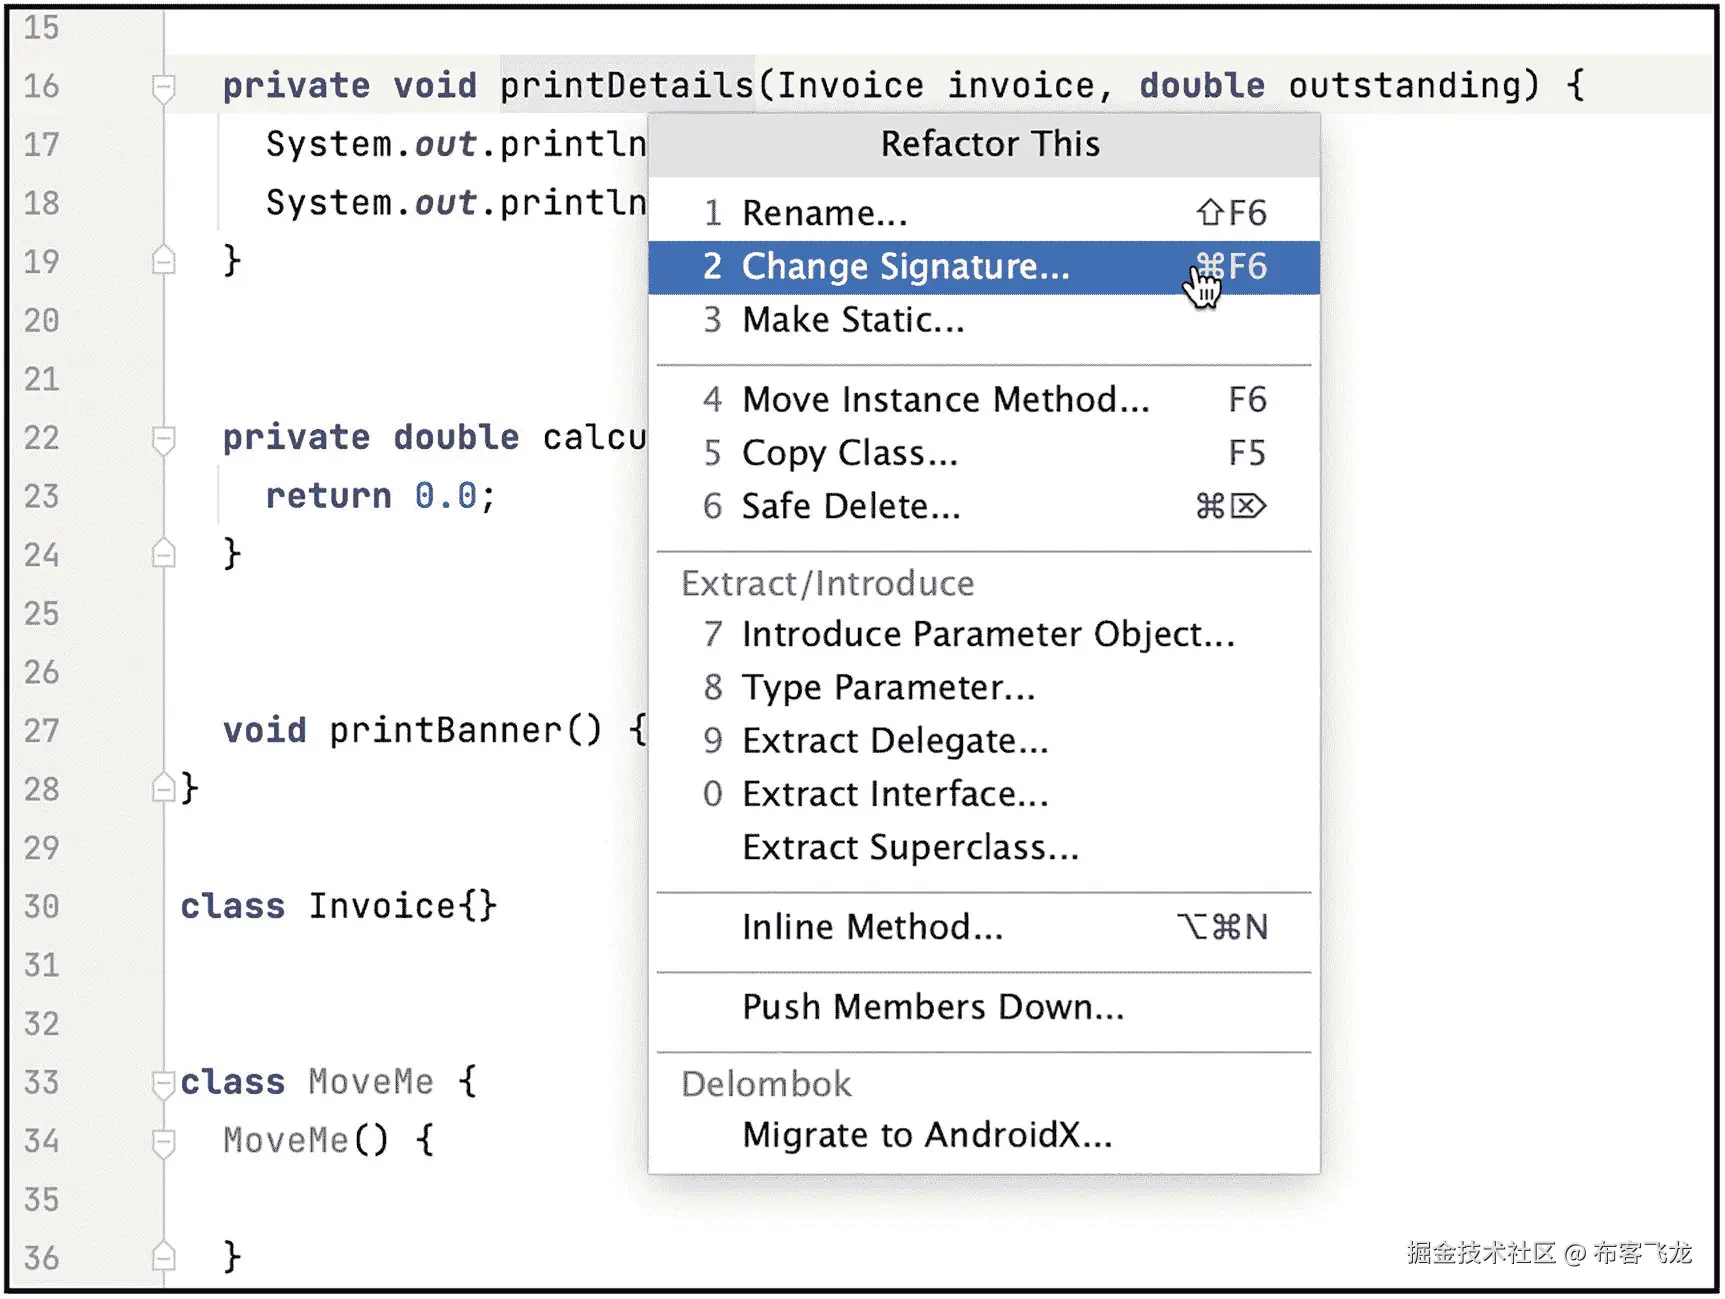
Task: Select Push Members Down... entry
Action: [x=932, y=1007]
